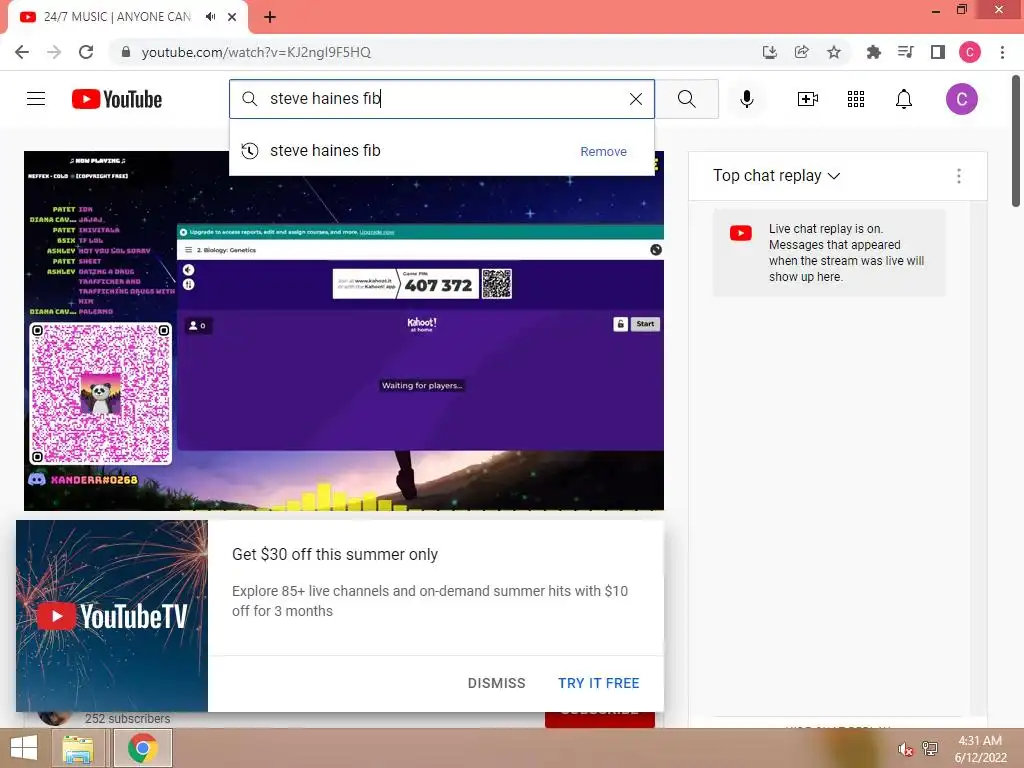Open the Chrome profile C avatar
Viewport: 1024px width, 768px height.
(970, 52)
